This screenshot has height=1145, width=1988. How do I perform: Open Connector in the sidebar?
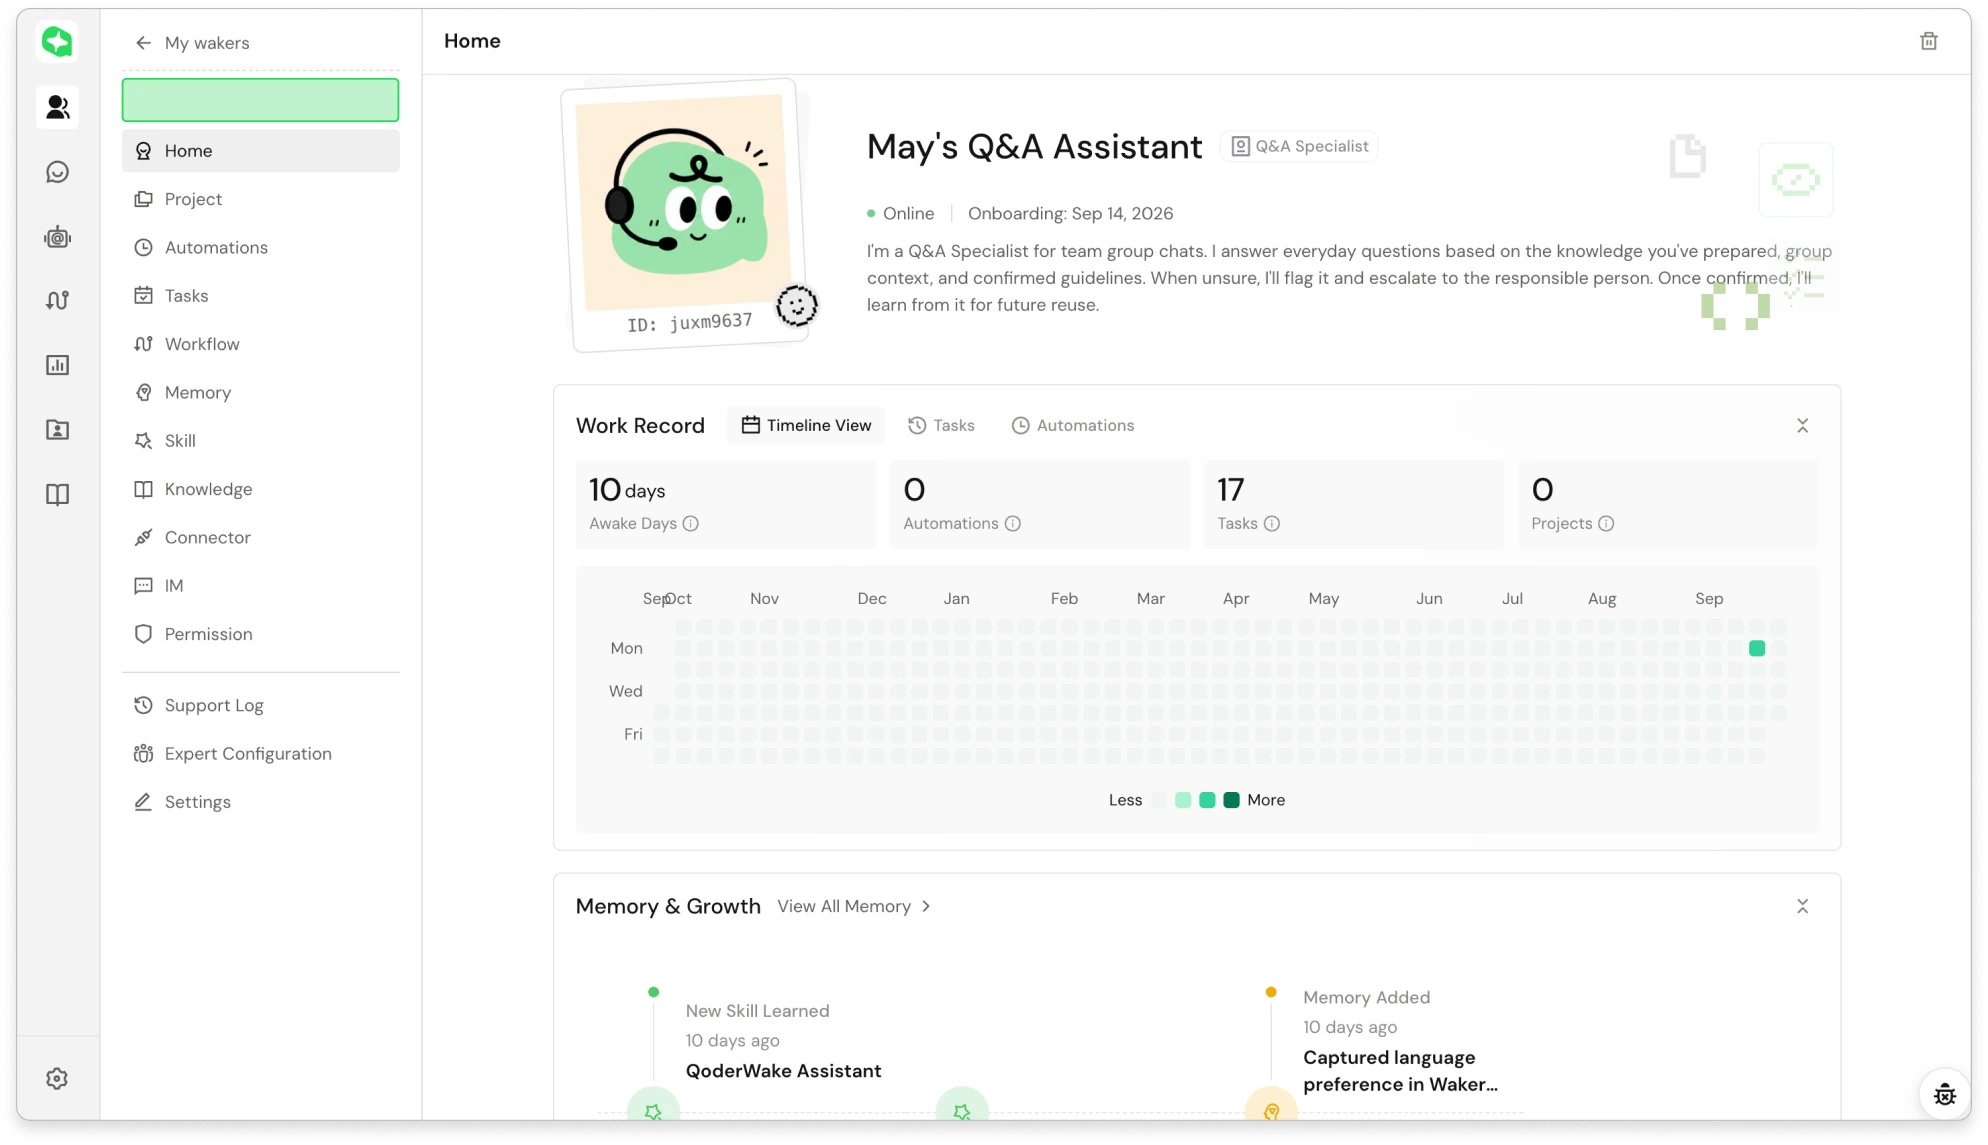(x=260, y=537)
